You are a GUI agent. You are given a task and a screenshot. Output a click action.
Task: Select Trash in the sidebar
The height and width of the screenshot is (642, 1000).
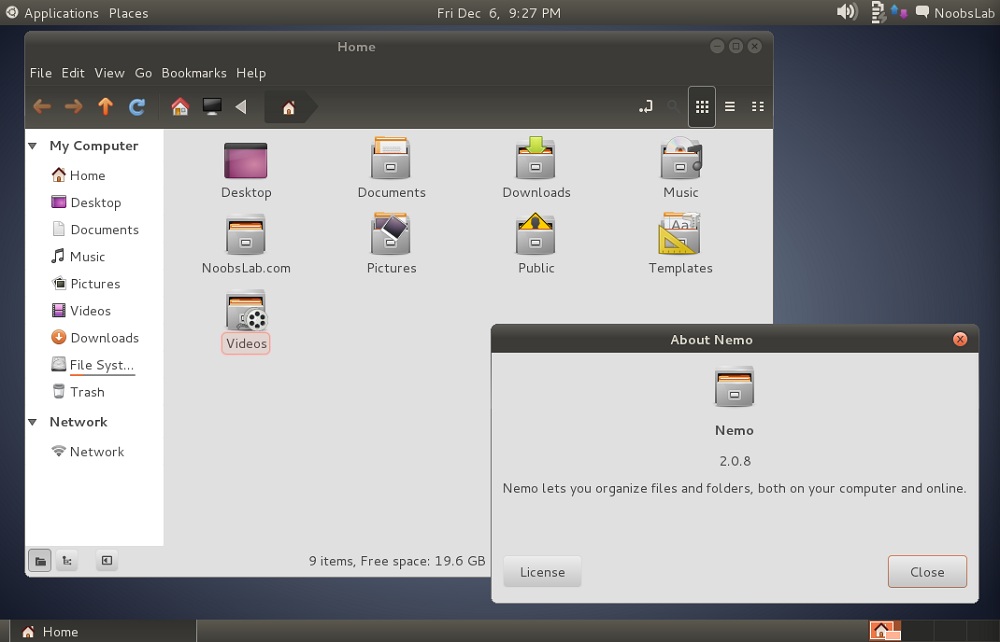[x=78, y=392]
